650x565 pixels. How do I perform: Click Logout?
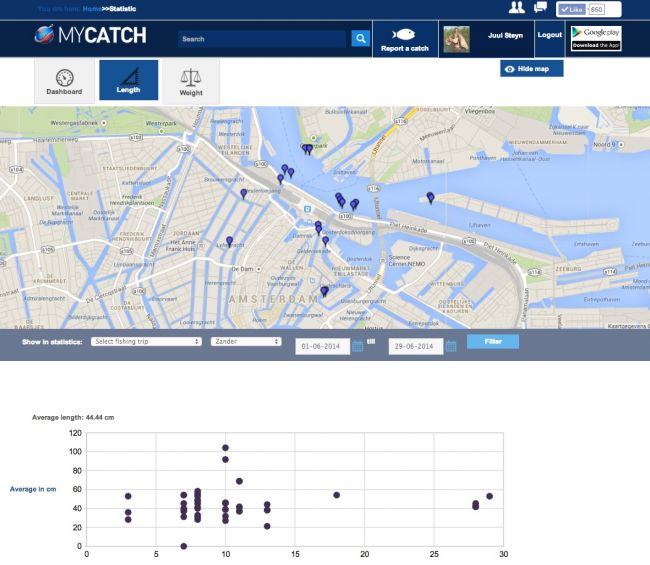pyautogui.click(x=550, y=35)
